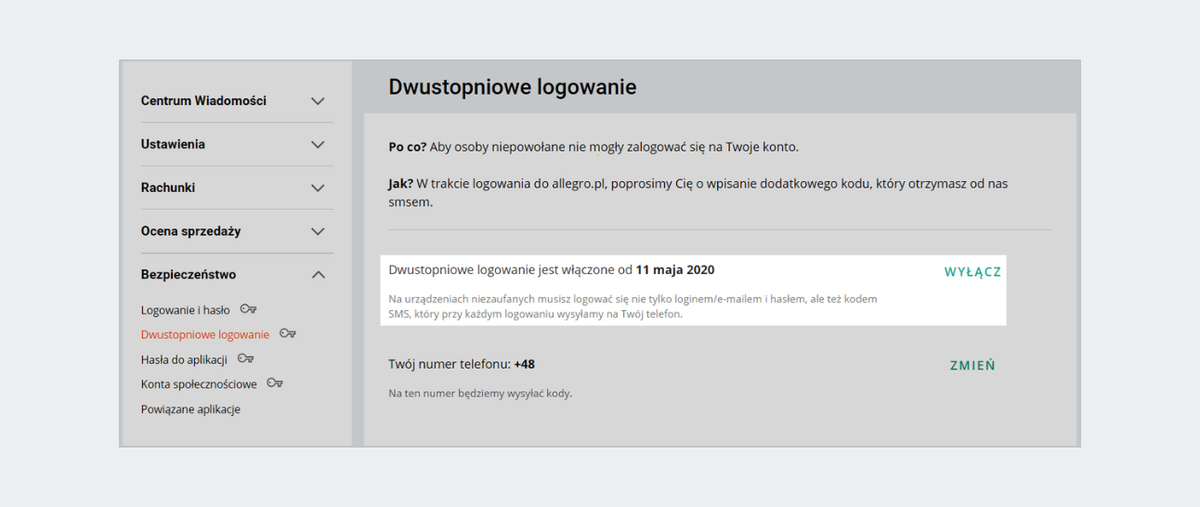This screenshot has width=1200, height=507.
Task: Open Hasła do aplikacji page
Action: 184,359
